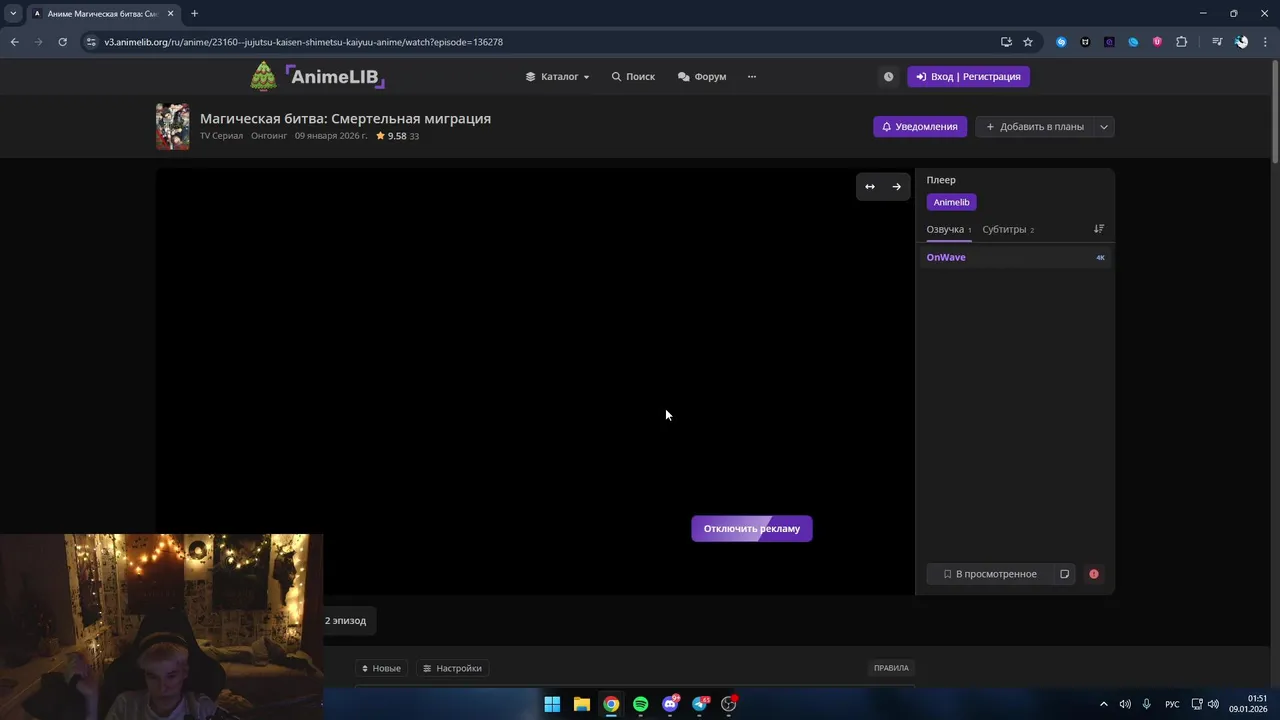Go to next episode with right arrow icon

[896, 186]
